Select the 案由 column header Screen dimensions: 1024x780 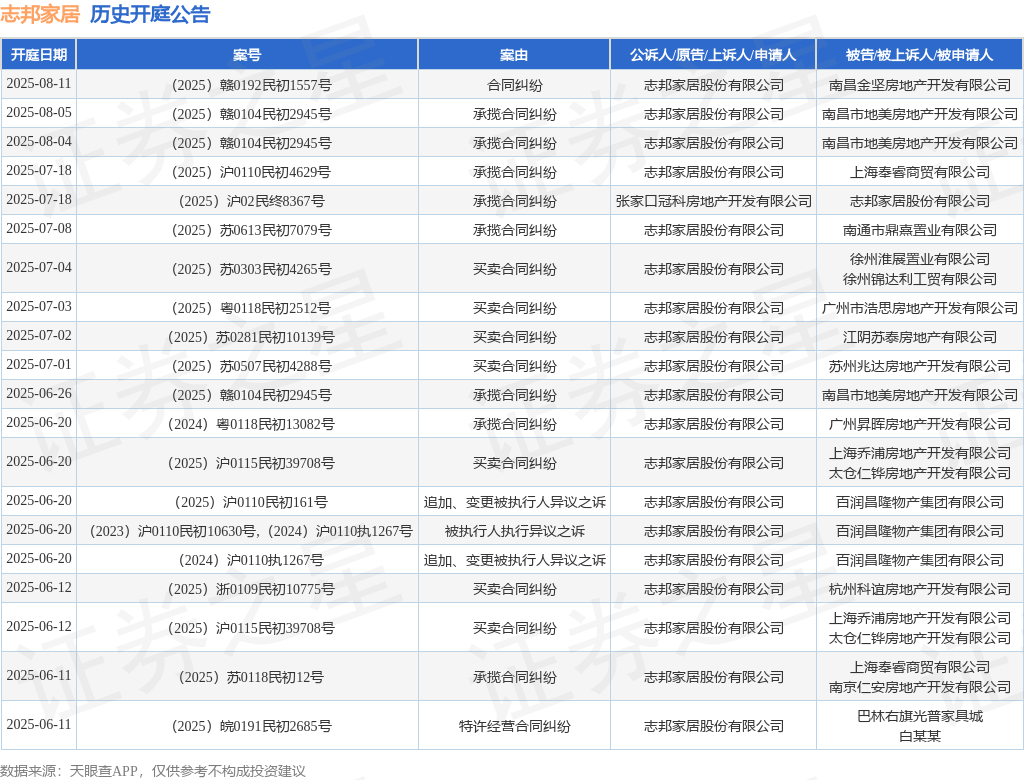point(514,55)
